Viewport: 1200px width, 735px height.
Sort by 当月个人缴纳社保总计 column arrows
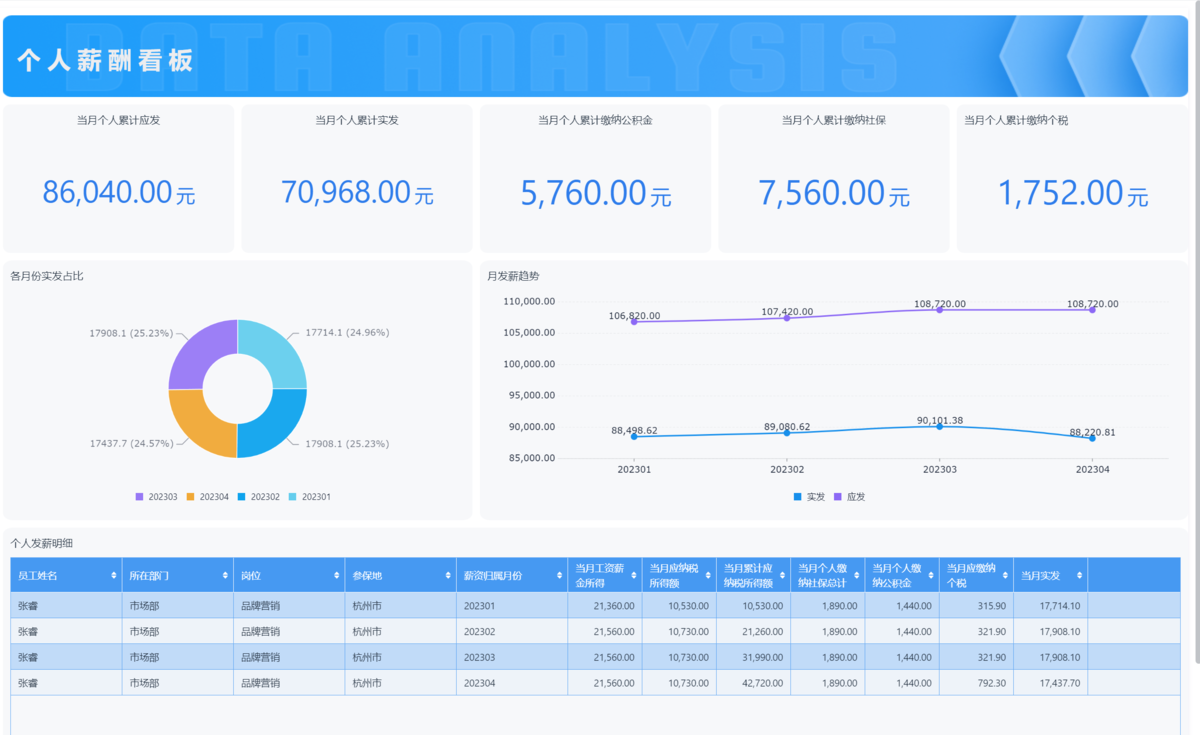tap(856, 576)
